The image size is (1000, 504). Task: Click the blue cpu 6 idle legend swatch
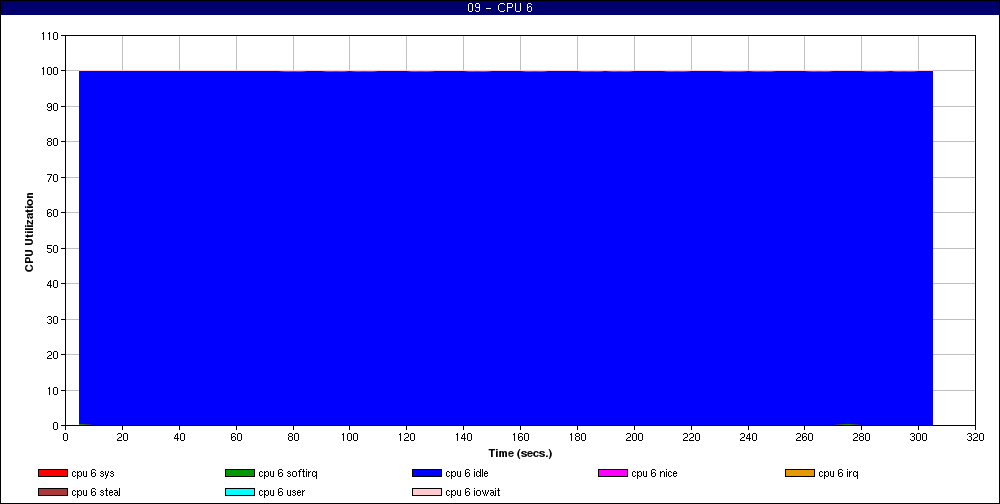click(427, 473)
